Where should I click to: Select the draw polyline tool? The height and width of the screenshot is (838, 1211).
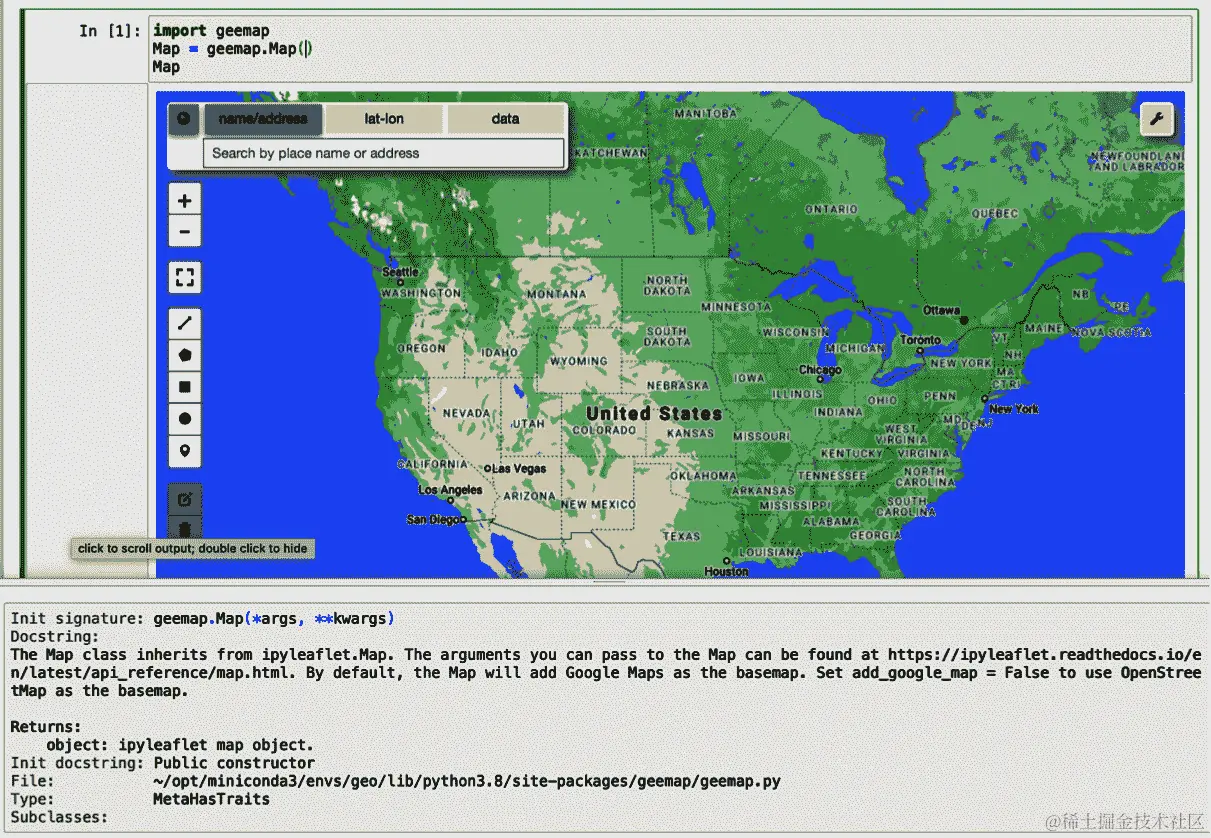pyautogui.click(x=184, y=323)
